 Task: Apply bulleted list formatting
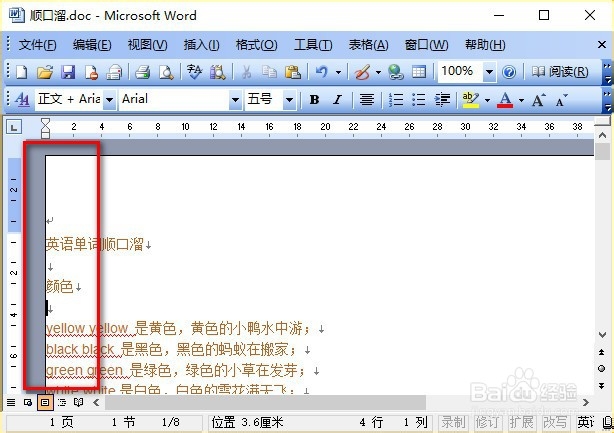[x=419, y=100]
